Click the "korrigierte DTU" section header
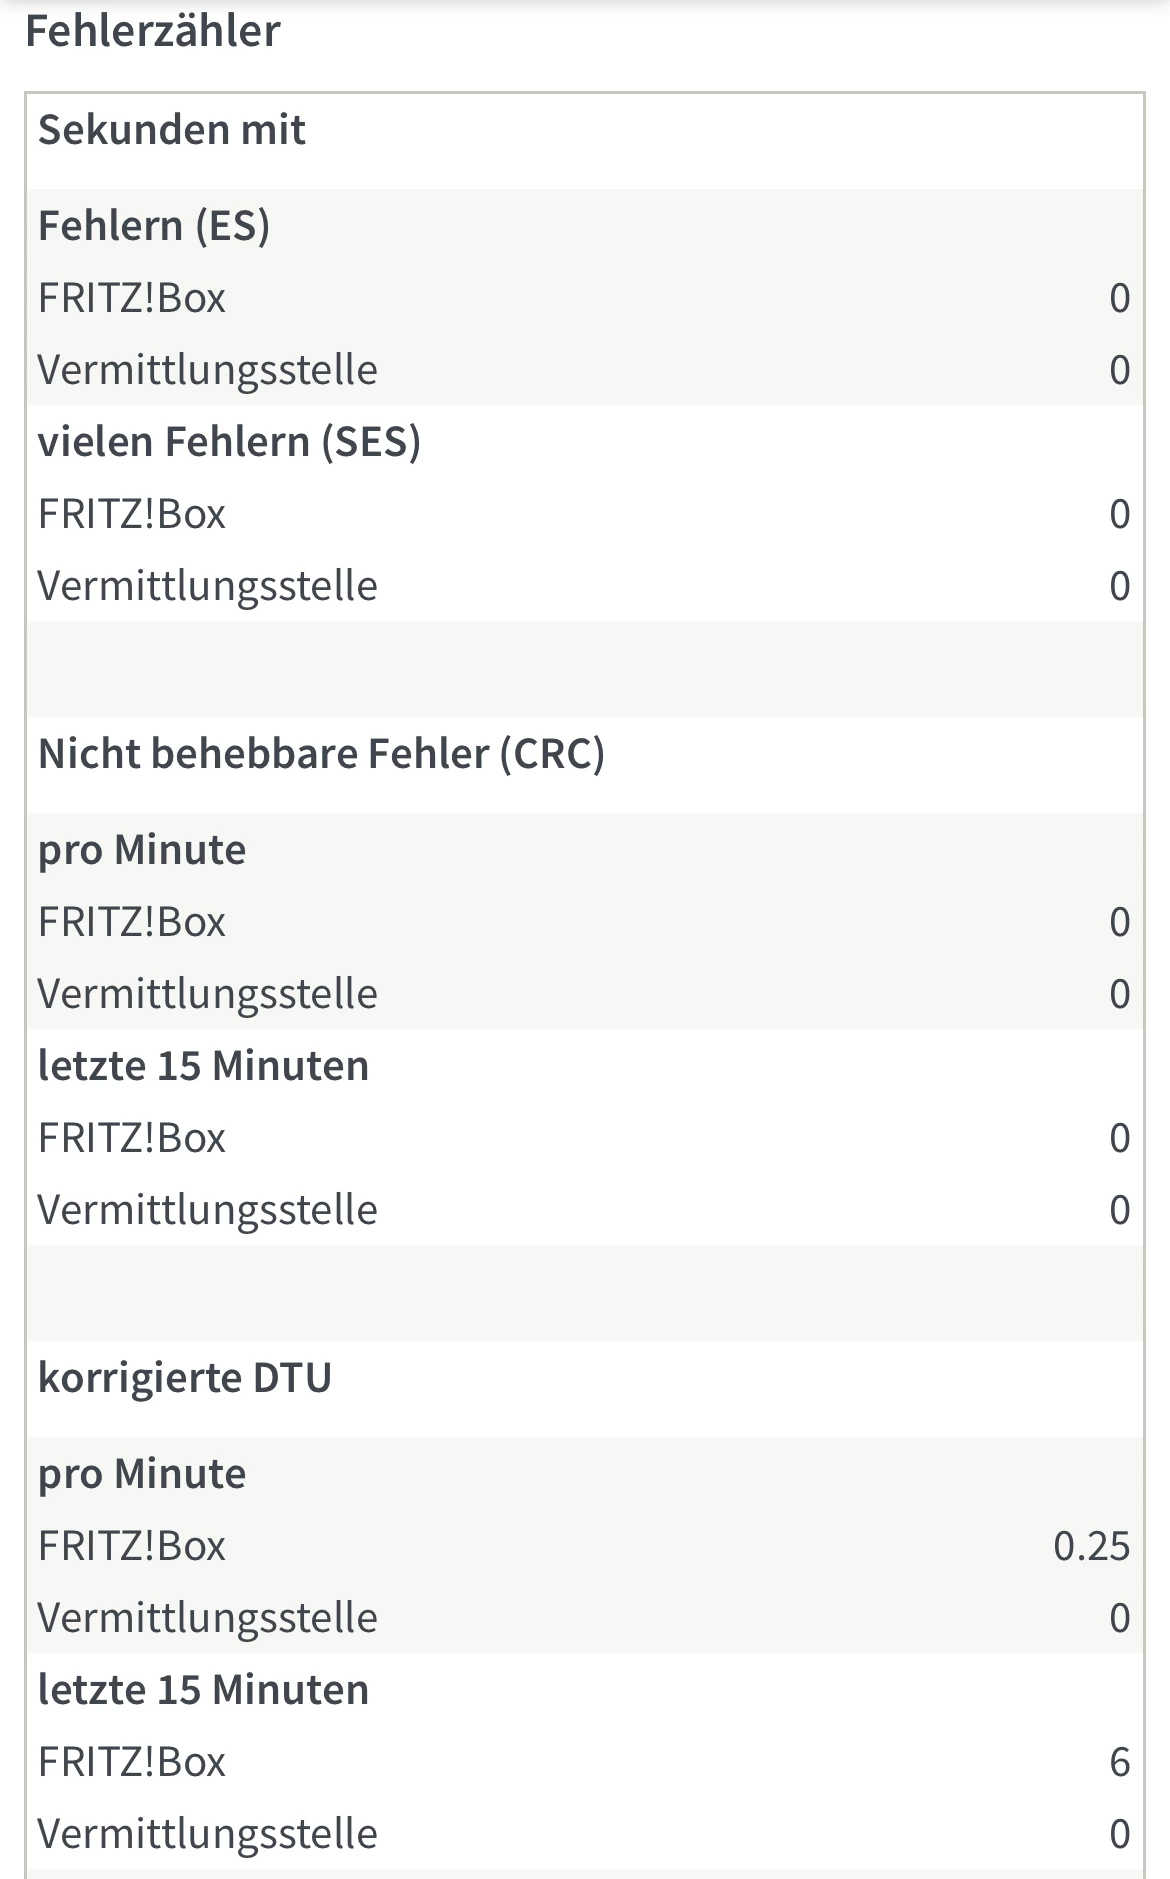Viewport: 1170px width, 1879px height. pos(185,1378)
